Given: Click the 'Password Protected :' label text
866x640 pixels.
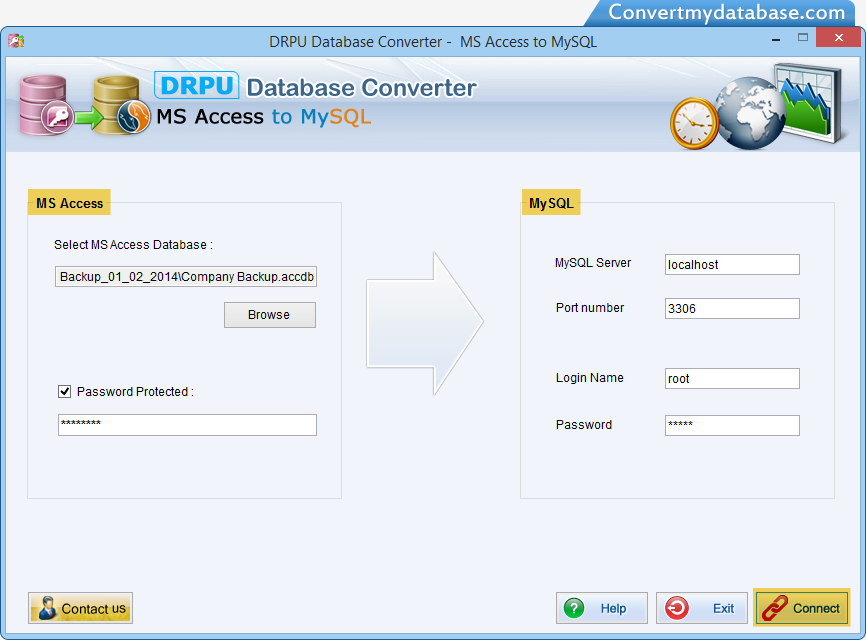Looking at the screenshot, I should click(135, 392).
